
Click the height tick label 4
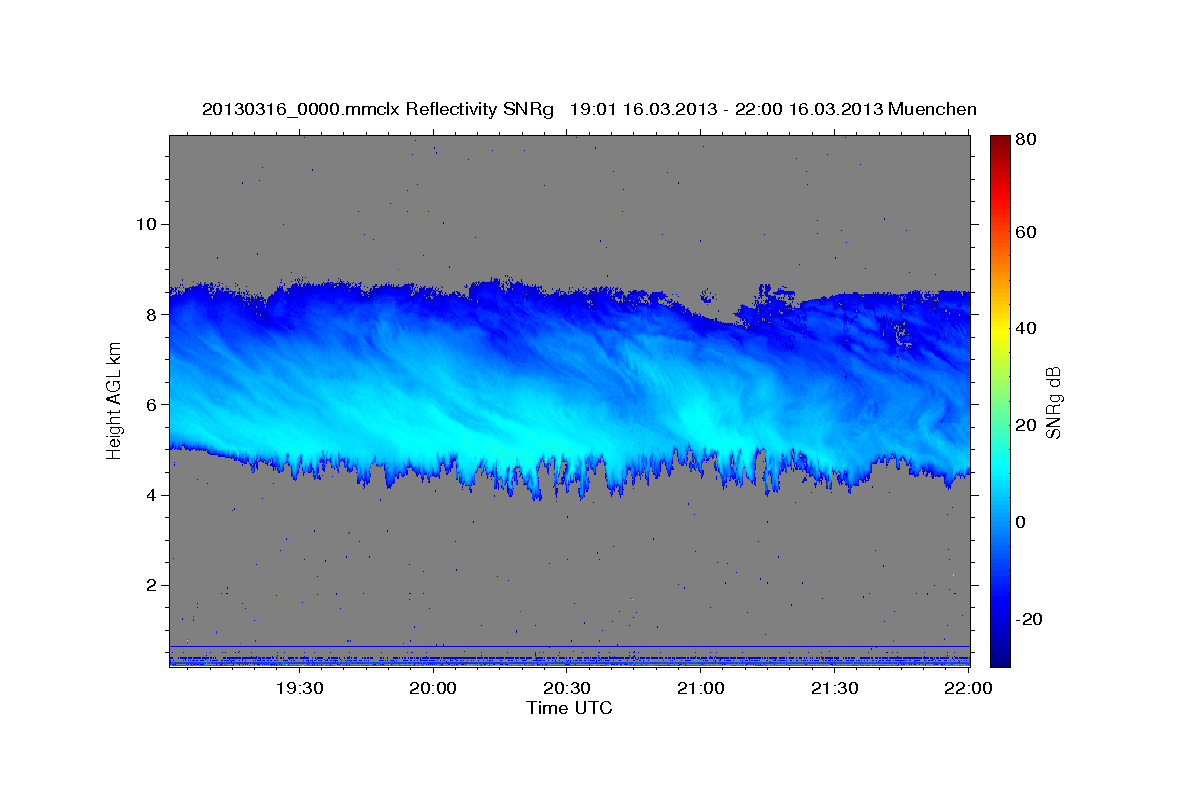click(x=151, y=495)
